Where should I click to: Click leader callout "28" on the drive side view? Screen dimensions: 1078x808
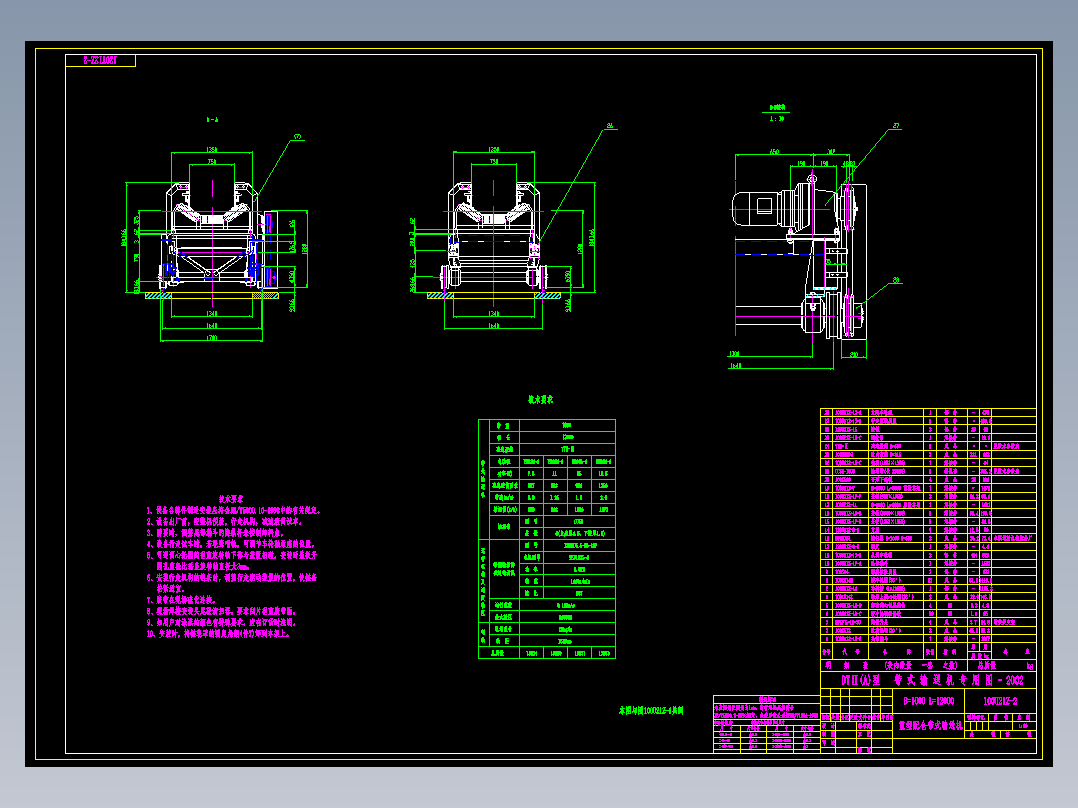pyautogui.click(x=896, y=281)
